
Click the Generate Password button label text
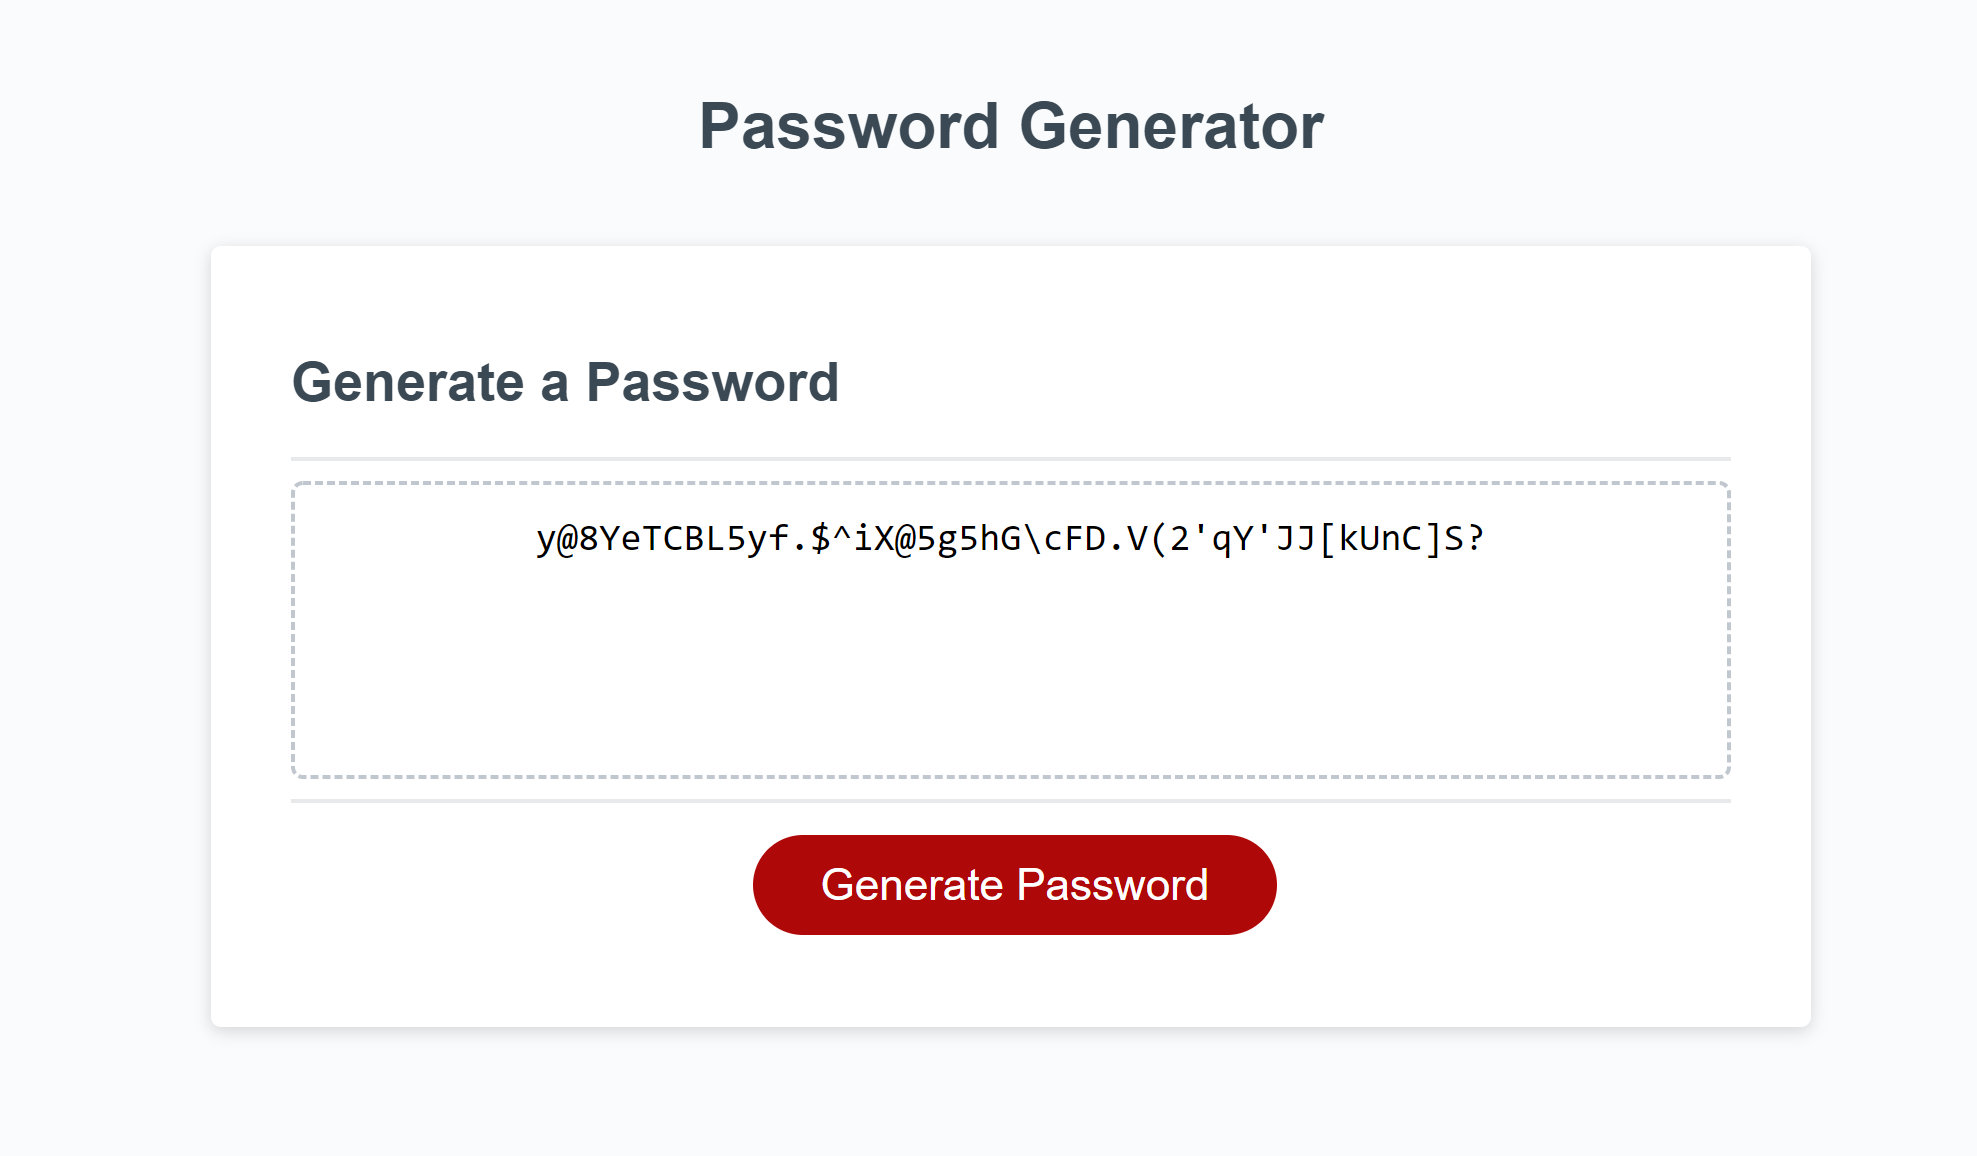coord(1014,884)
